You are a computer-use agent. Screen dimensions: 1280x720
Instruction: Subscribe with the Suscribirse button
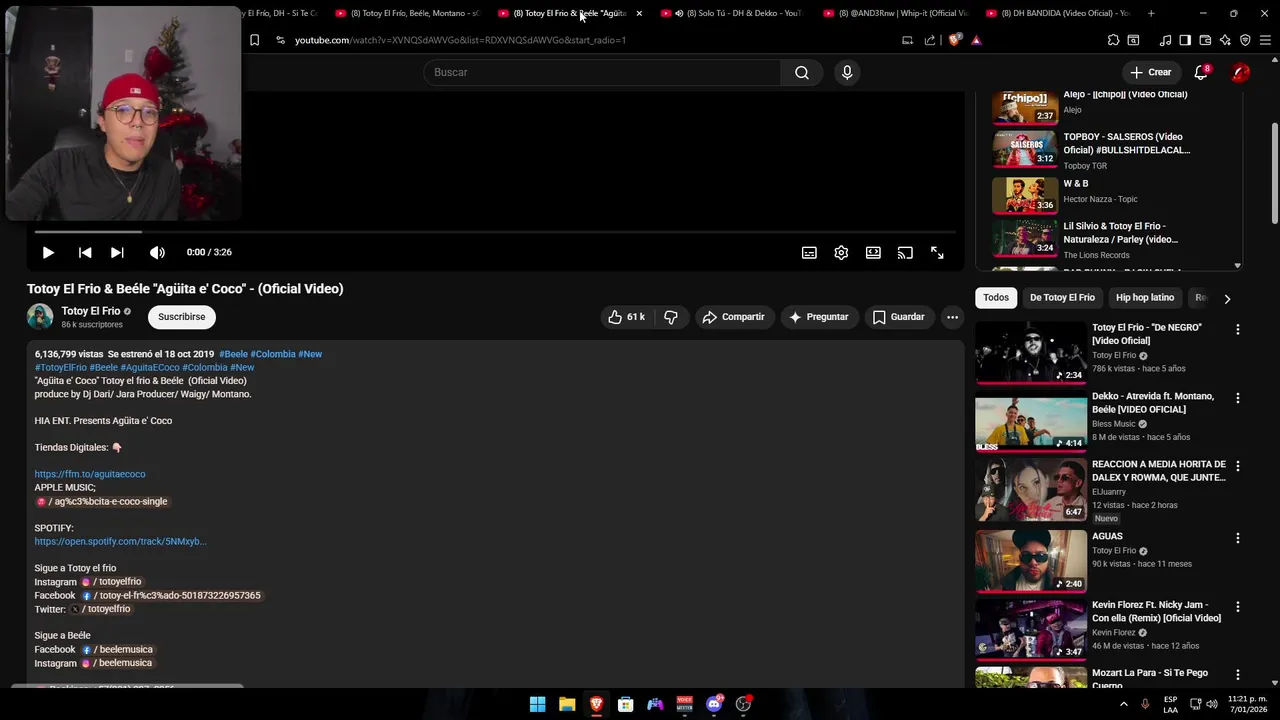181,317
